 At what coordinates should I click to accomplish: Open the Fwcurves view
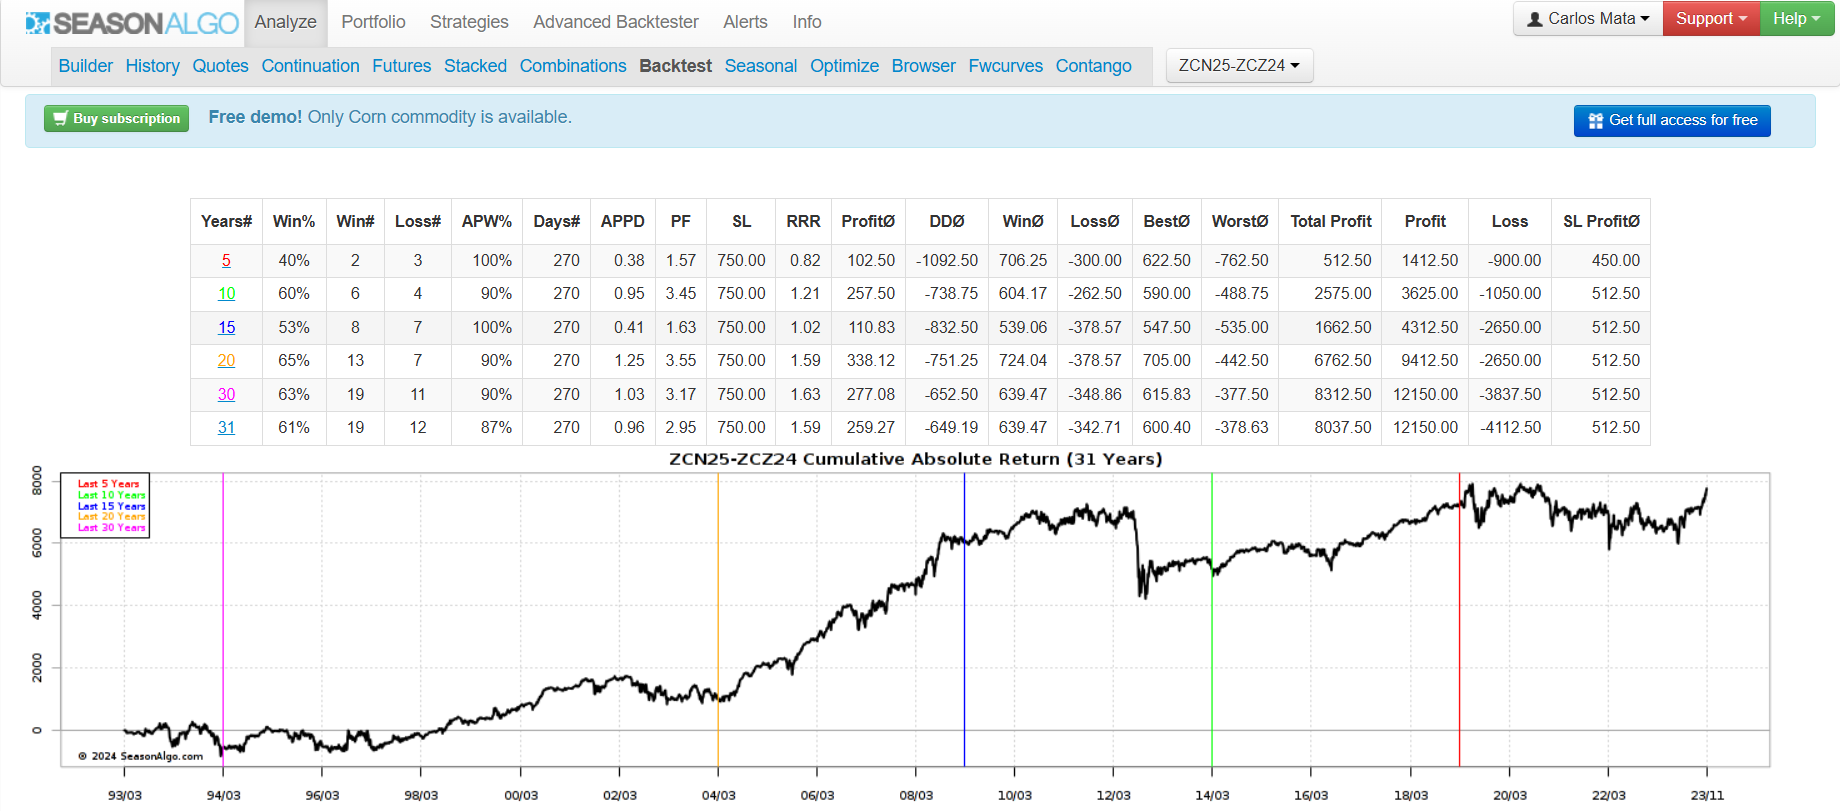[1005, 66]
